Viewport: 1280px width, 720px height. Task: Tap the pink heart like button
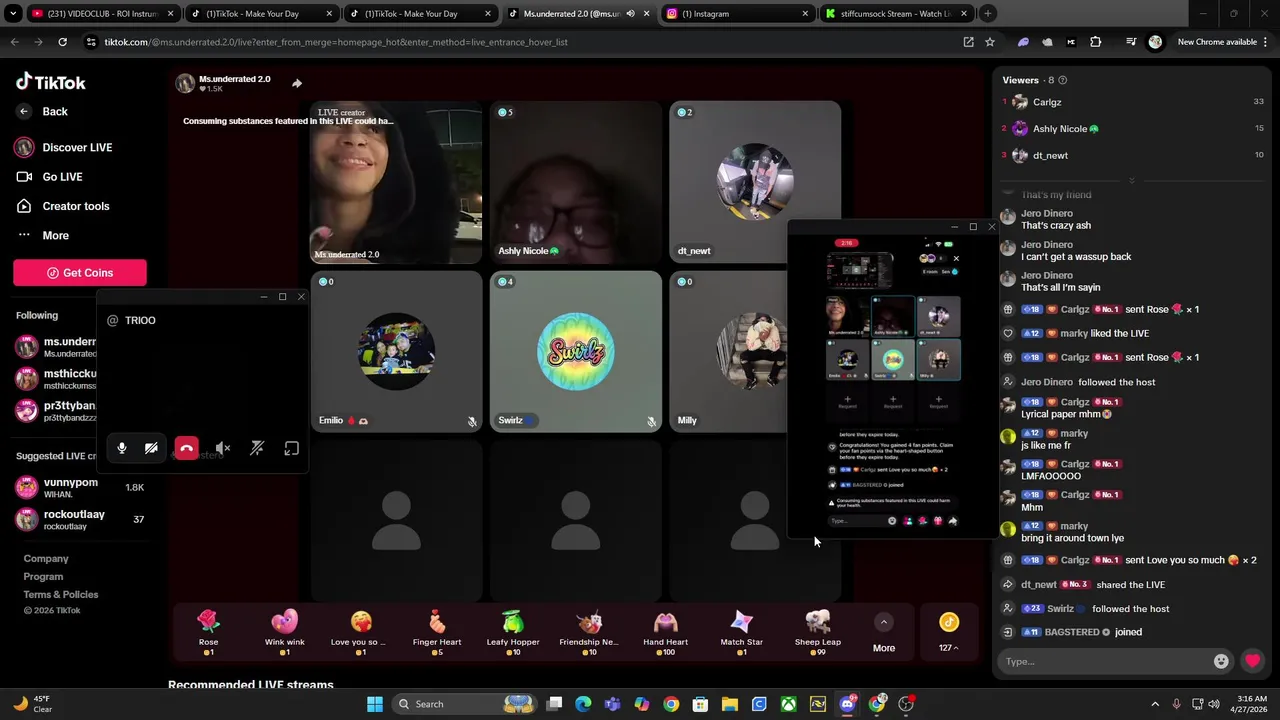coord(1252,661)
